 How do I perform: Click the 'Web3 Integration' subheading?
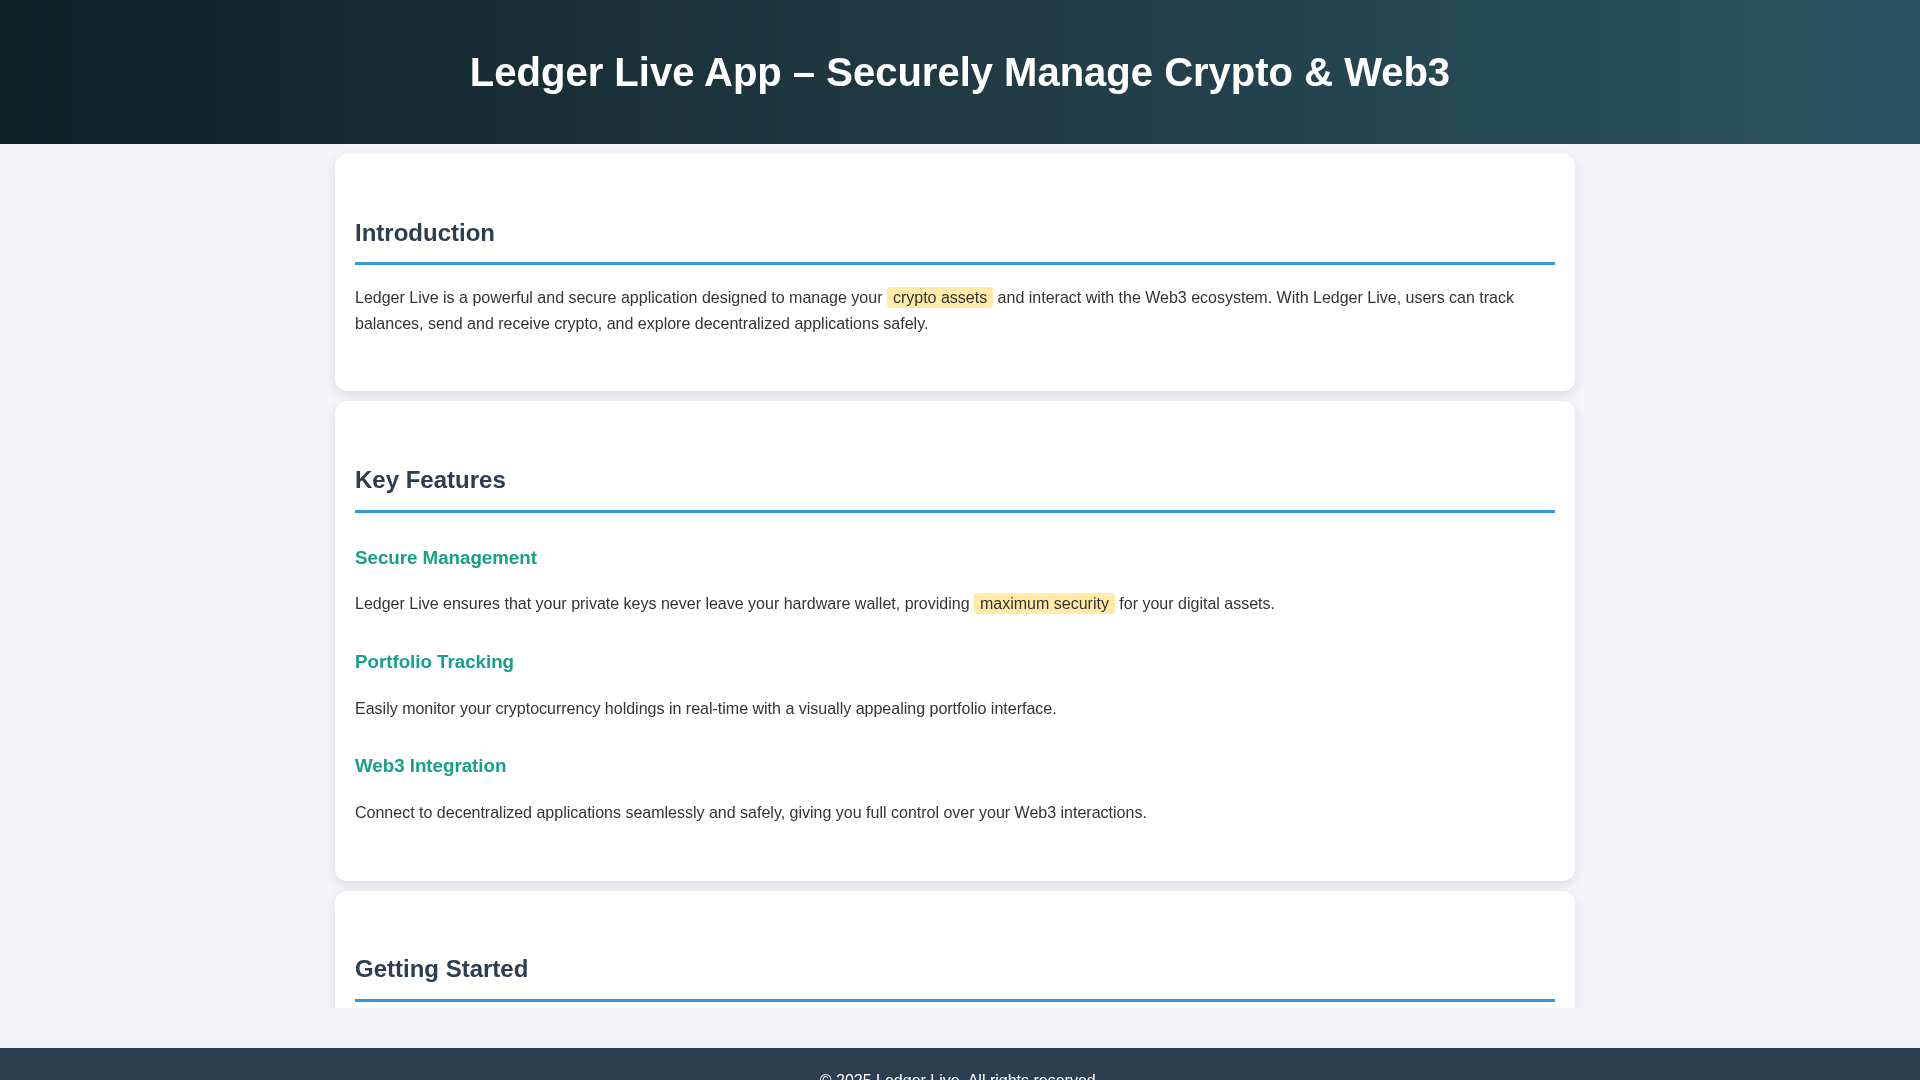pos(430,766)
